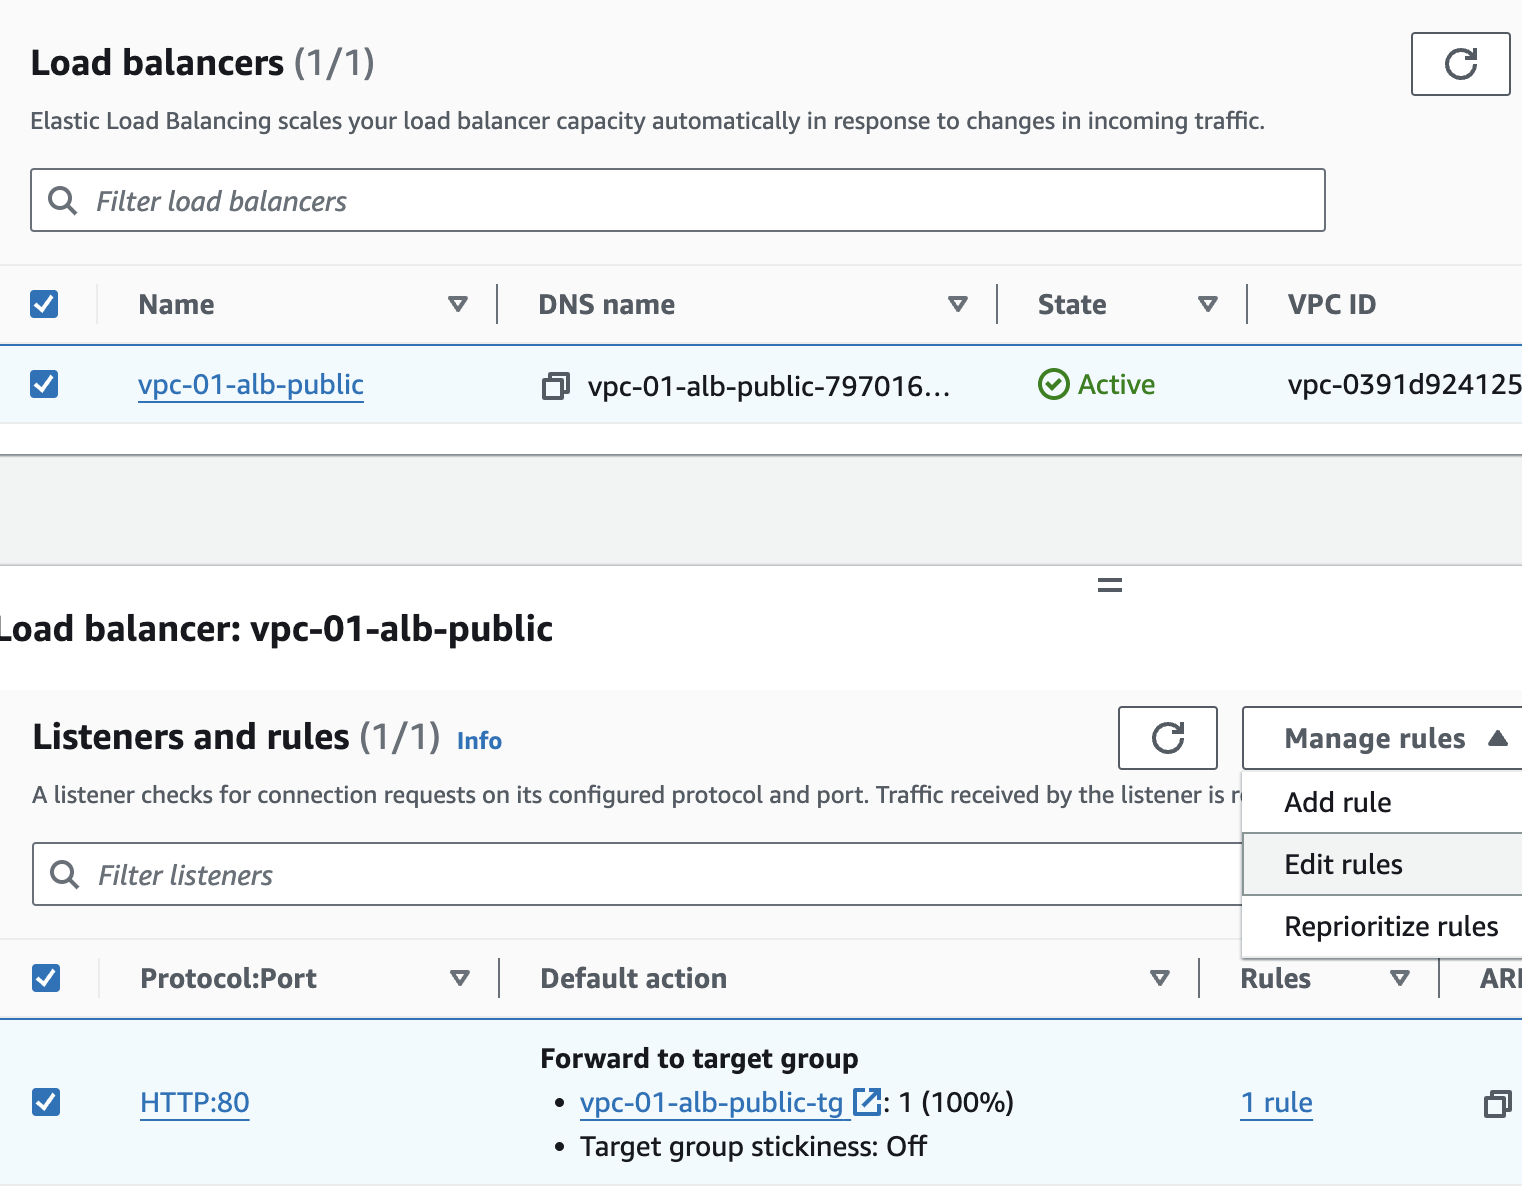Select Add rule from menu

pos(1338,802)
